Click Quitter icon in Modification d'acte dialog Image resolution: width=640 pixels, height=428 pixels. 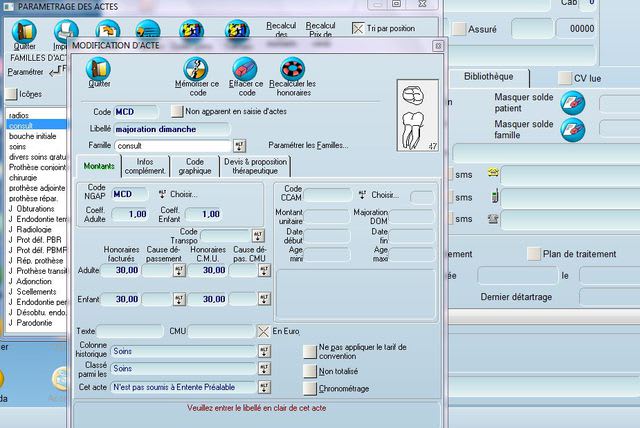pos(98,69)
